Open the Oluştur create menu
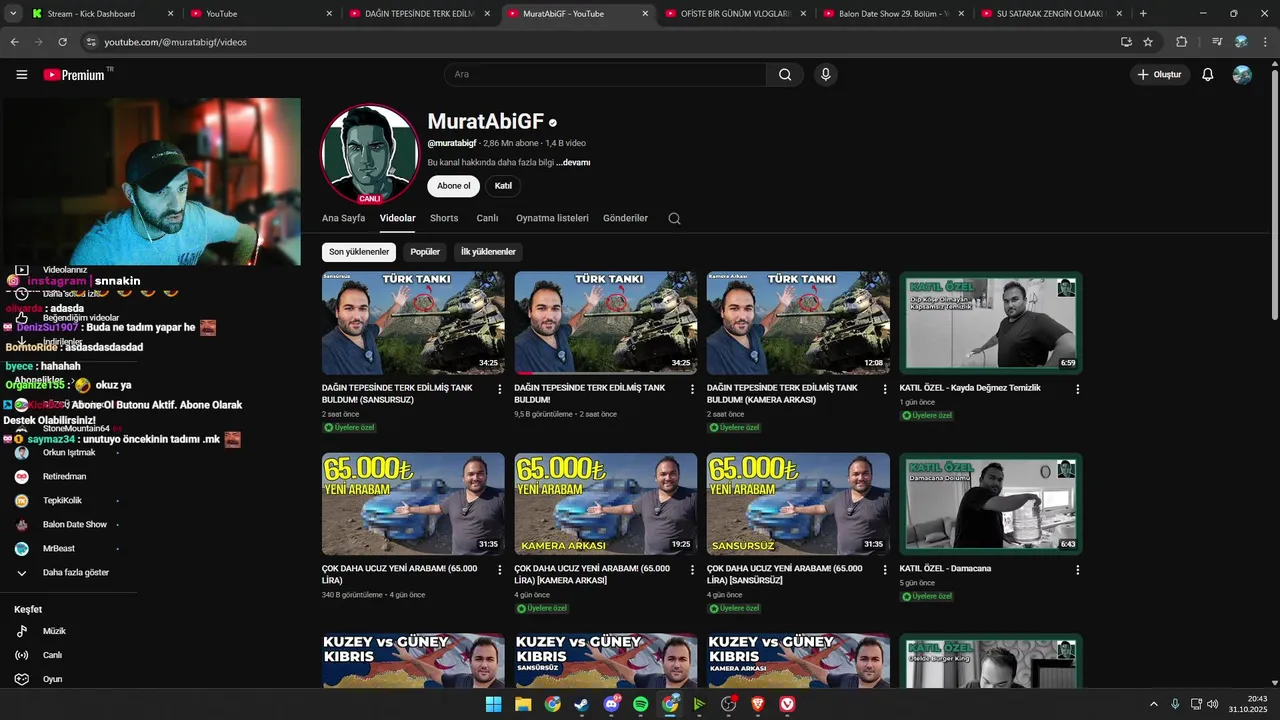 tap(1160, 74)
